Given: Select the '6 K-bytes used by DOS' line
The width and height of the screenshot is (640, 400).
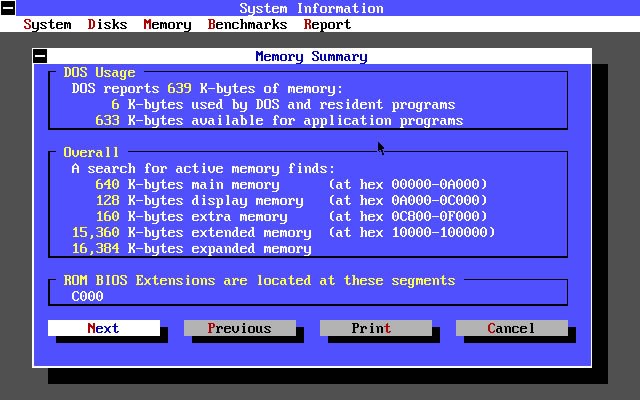Looking at the screenshot, I should pyautogui.click(x=283, y=104).
